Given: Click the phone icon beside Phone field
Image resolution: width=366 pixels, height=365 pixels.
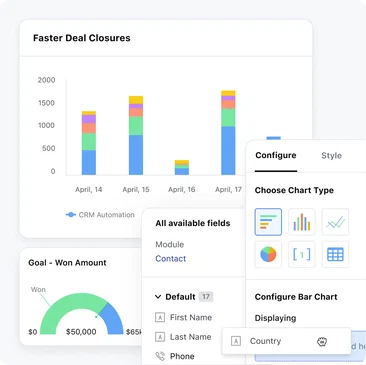Looking at the screenshot, I should [160, 356].
